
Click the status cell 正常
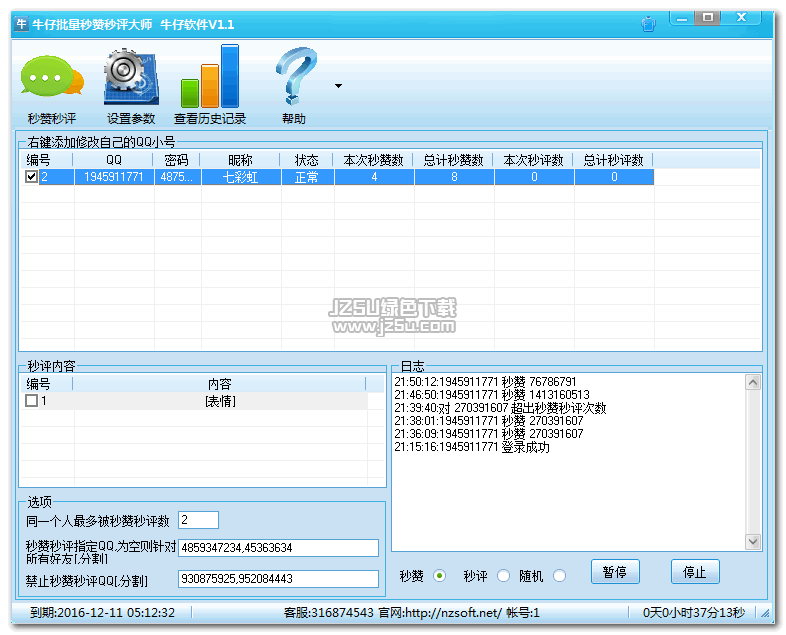(307, 177)
